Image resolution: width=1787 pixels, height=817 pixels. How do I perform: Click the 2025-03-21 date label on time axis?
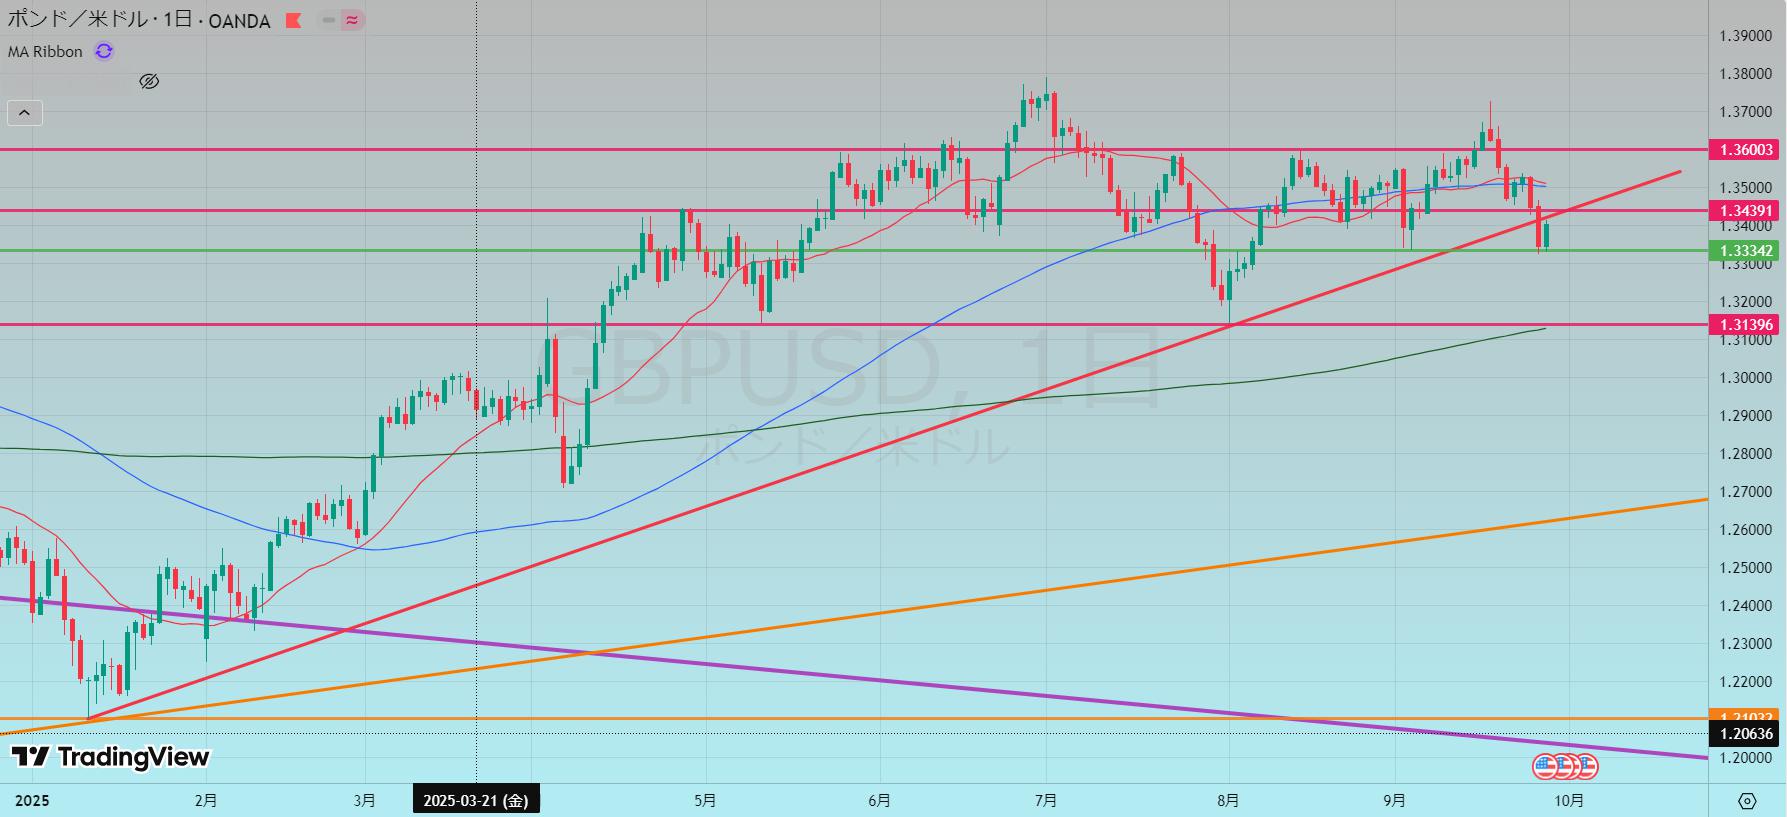pos(476,801)
